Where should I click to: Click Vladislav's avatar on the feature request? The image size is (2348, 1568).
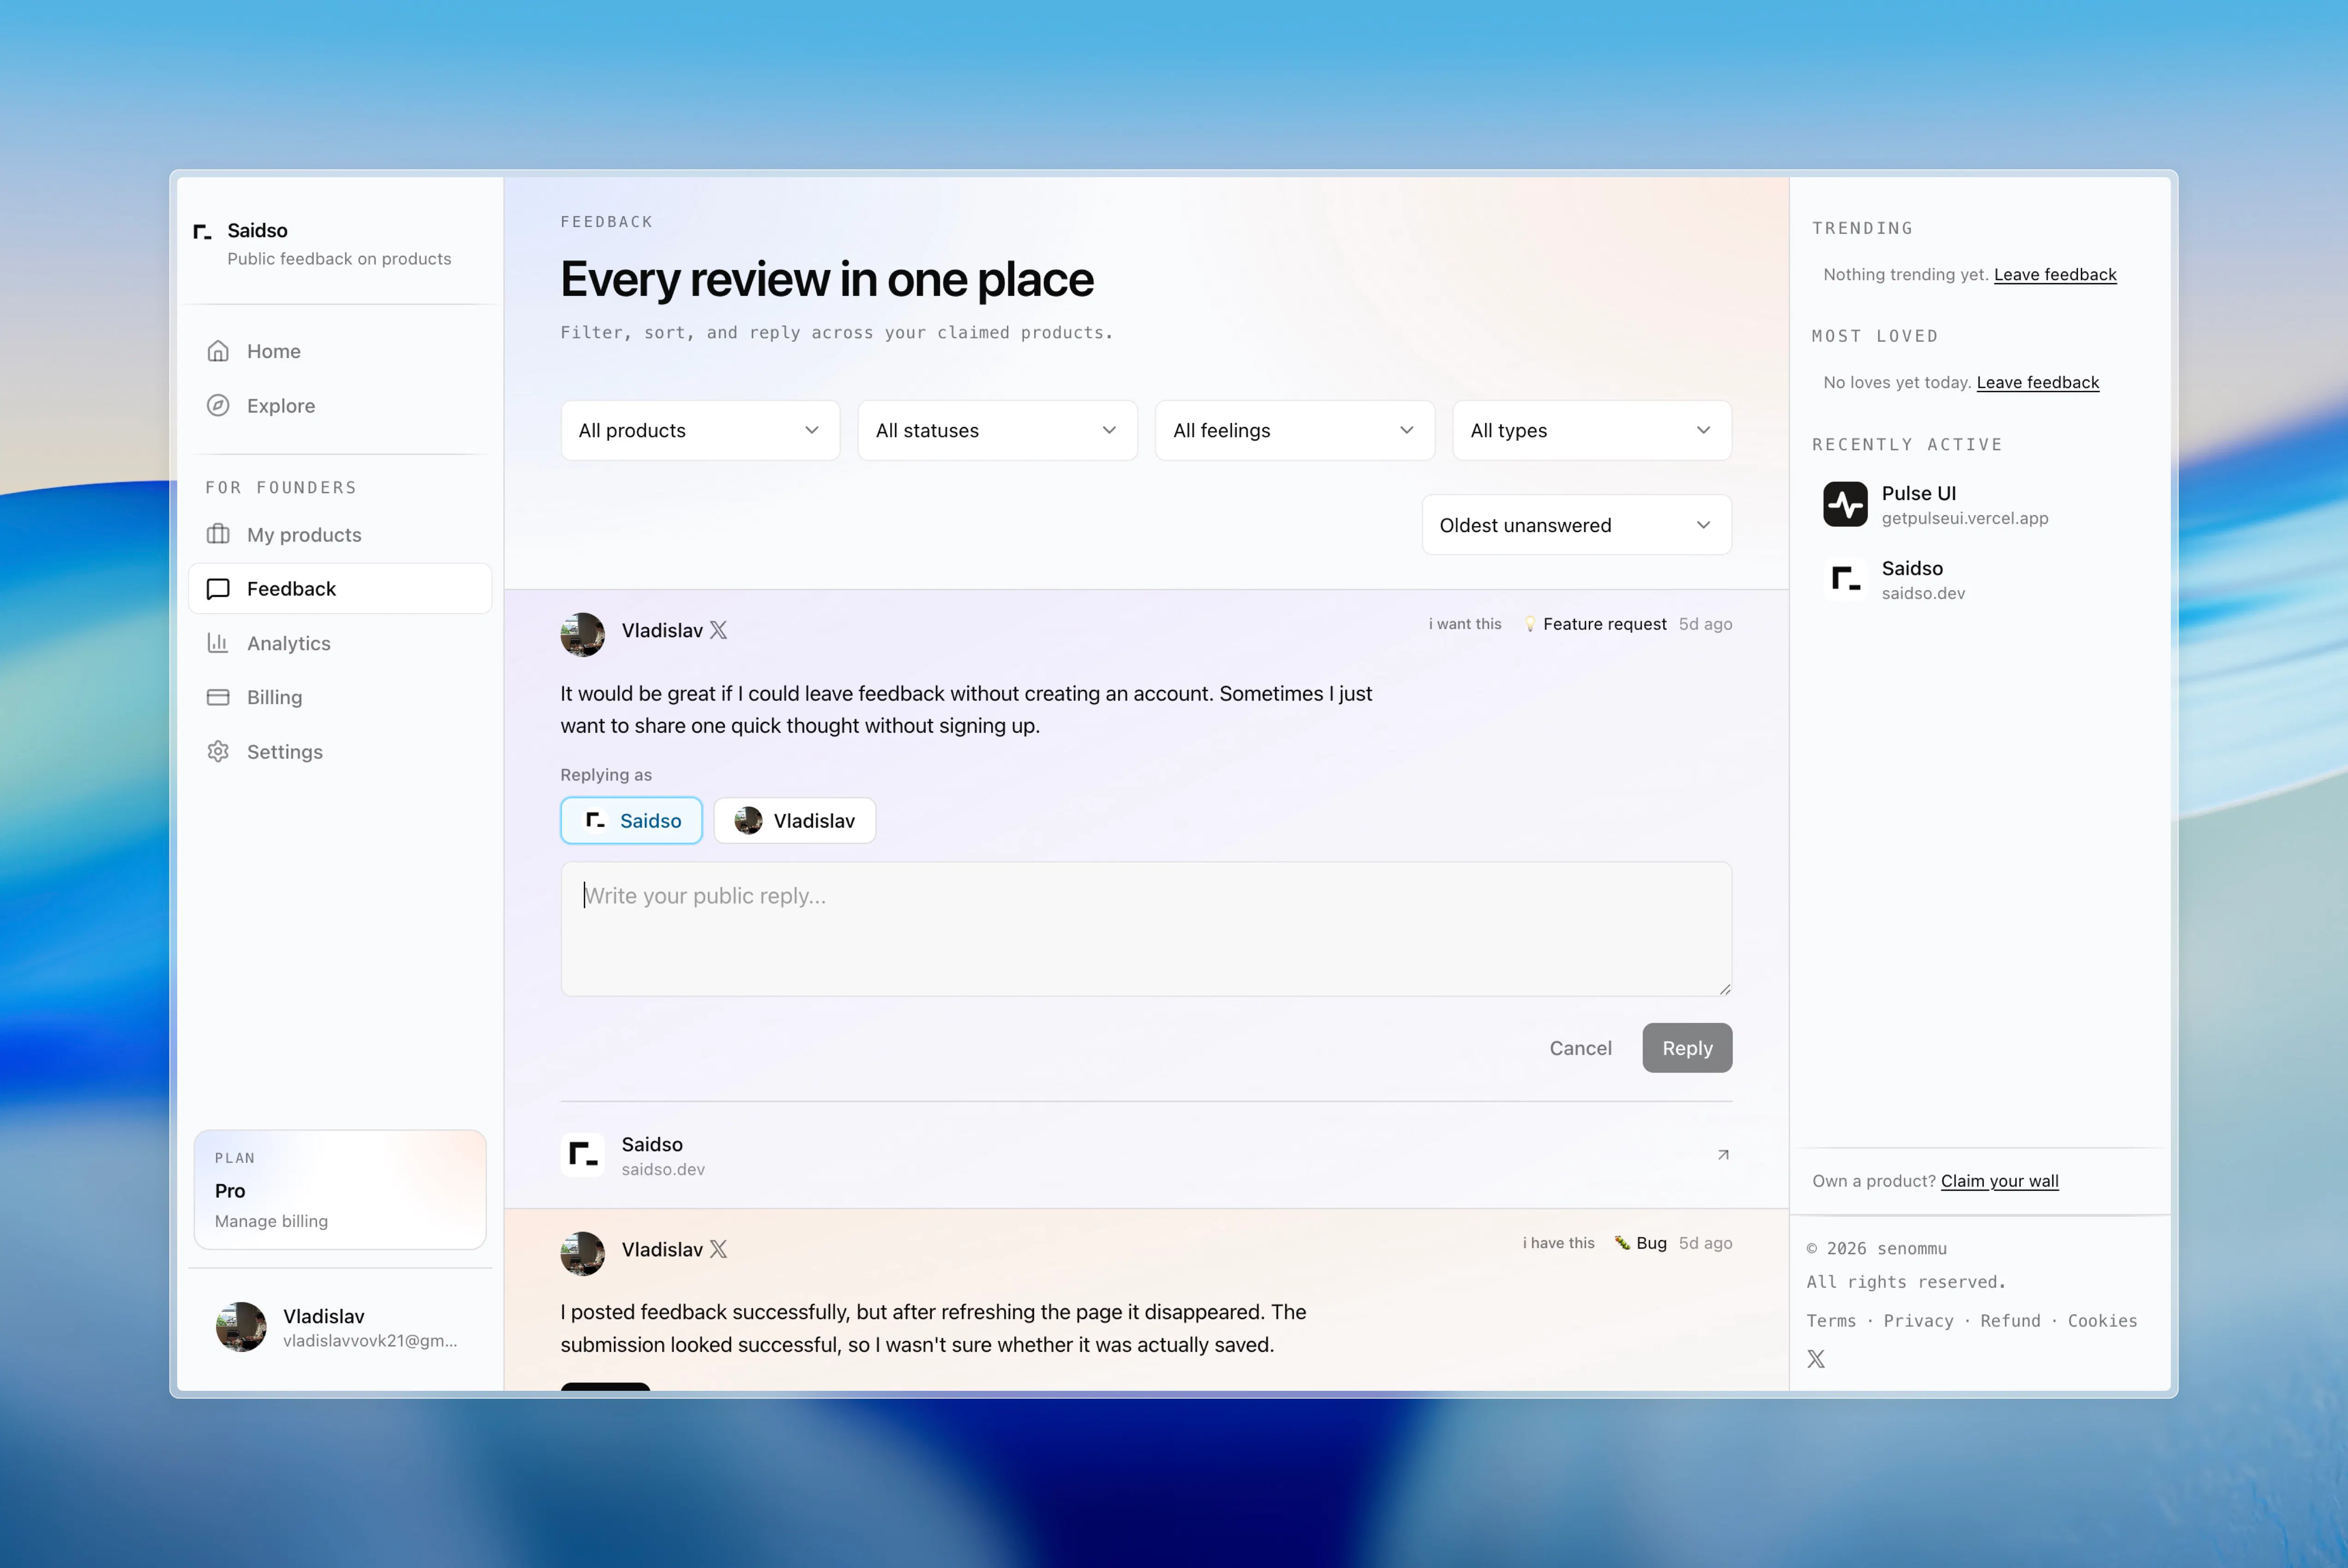[583, 635]
